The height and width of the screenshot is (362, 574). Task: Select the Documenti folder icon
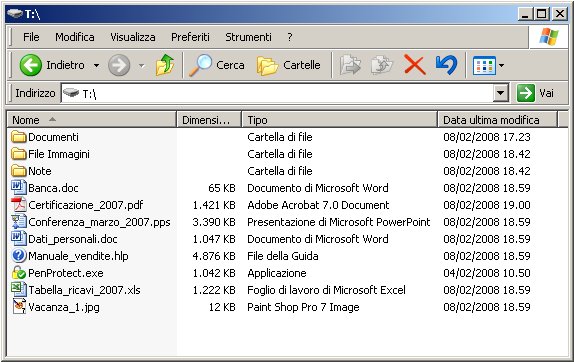click(x=19, y=137)
